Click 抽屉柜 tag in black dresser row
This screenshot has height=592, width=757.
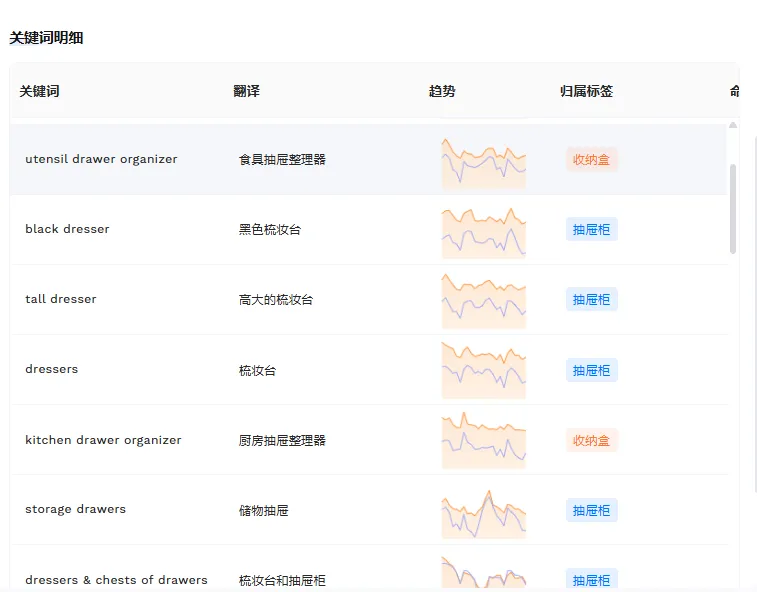click(x=591, y=229)
